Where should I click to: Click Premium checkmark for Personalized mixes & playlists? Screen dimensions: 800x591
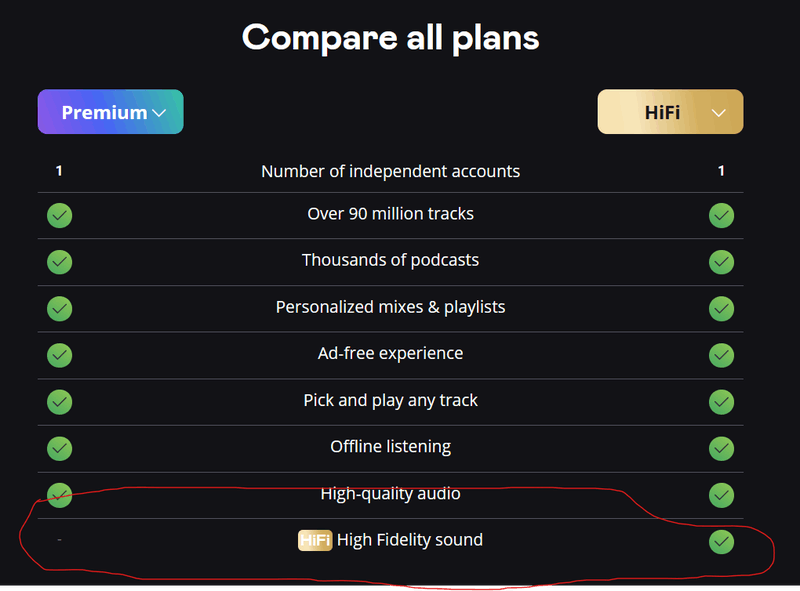[x=59, y=308]
